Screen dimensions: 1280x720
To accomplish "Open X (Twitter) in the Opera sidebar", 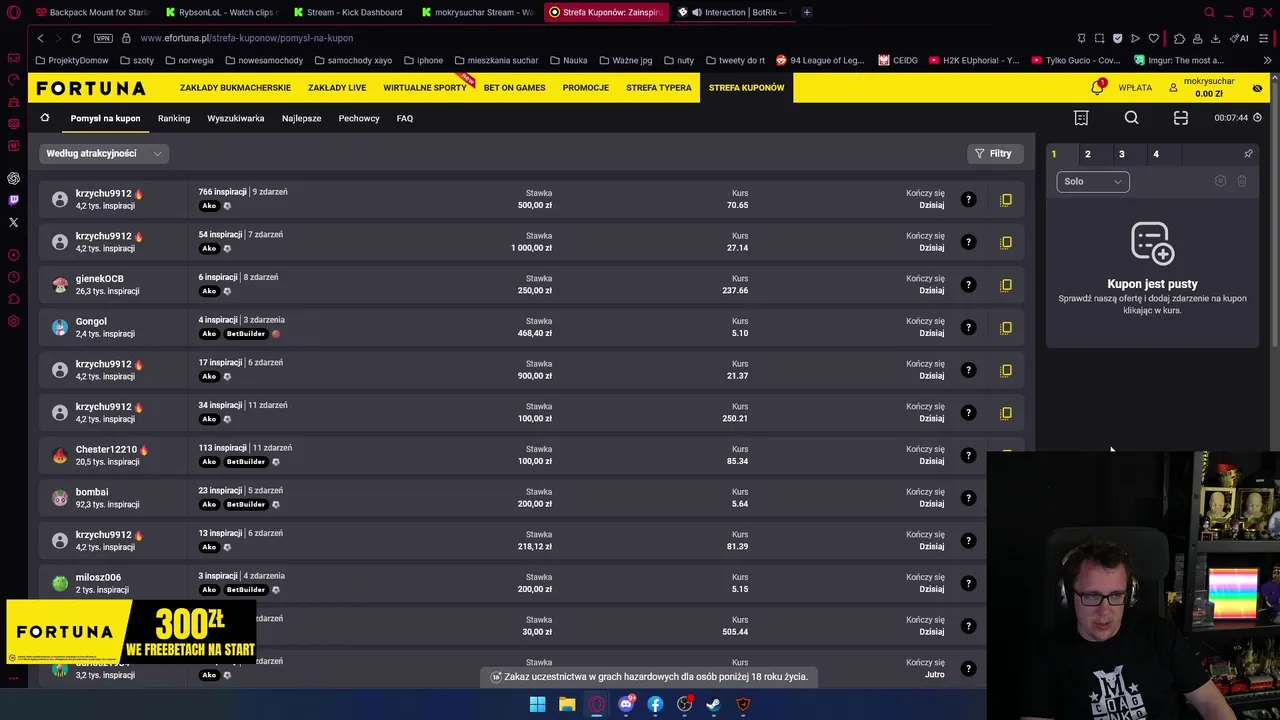I will click(x=13, y=222).
